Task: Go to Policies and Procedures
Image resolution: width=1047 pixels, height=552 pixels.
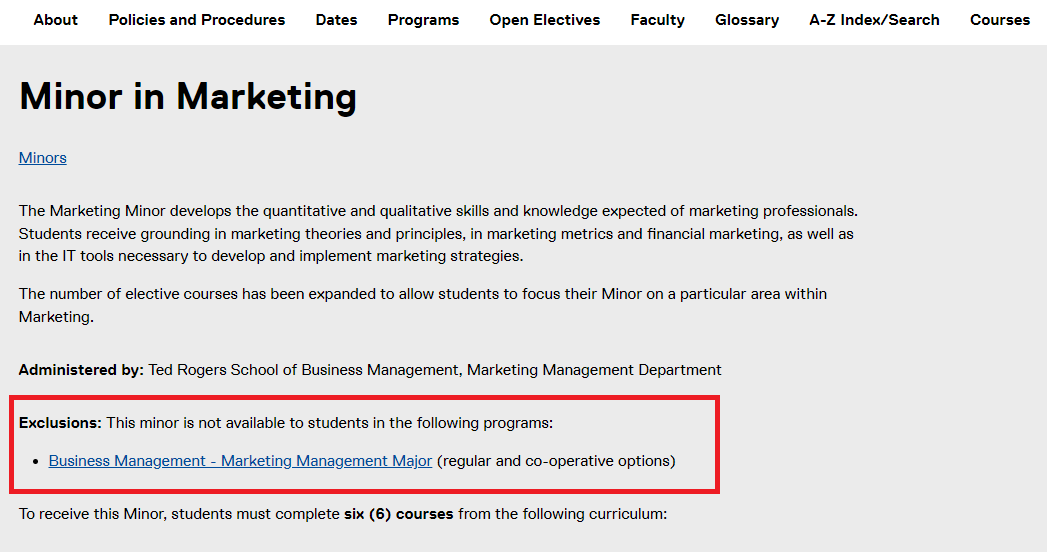Action: [x=197, y=20]
